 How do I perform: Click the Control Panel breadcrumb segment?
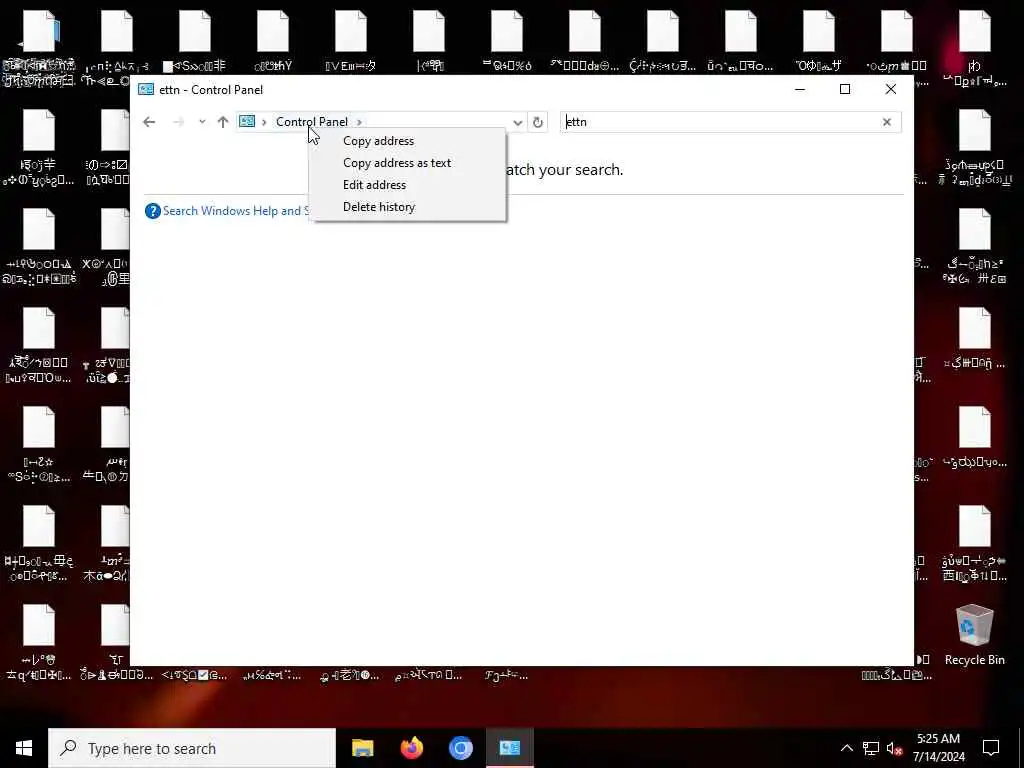[x=312, y=121]
